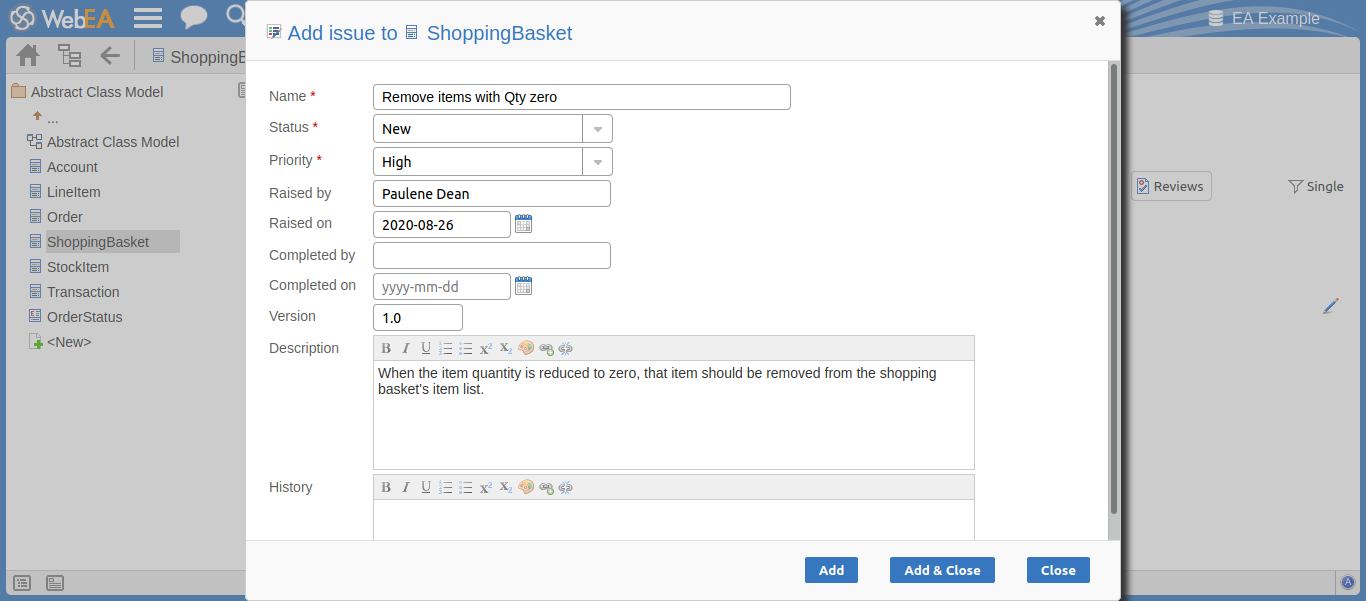The image size is (1366, 601).
Task: Click the Close button in dialog footer
Action: [1058, 570]
